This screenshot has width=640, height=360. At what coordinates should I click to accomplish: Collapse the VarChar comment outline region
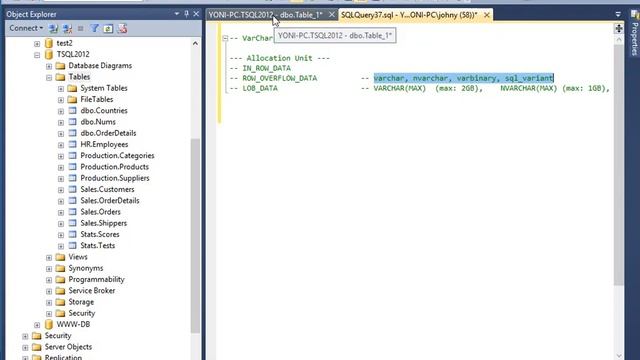coord(225,38)
